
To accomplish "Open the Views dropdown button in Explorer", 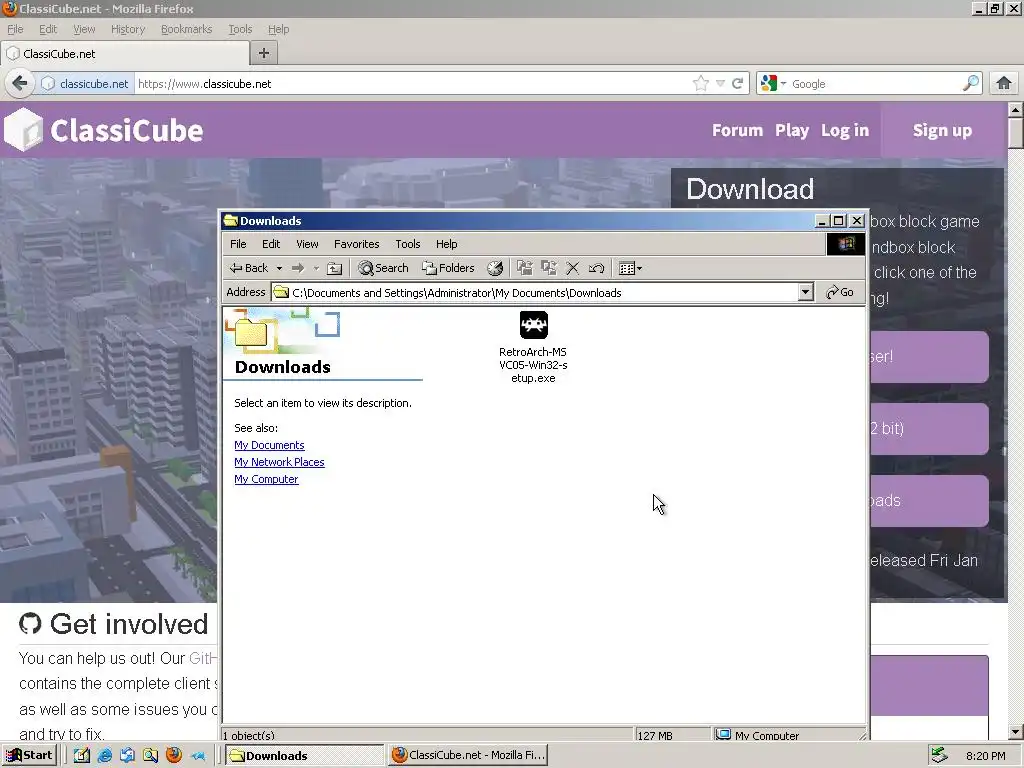I will [630, 268].
